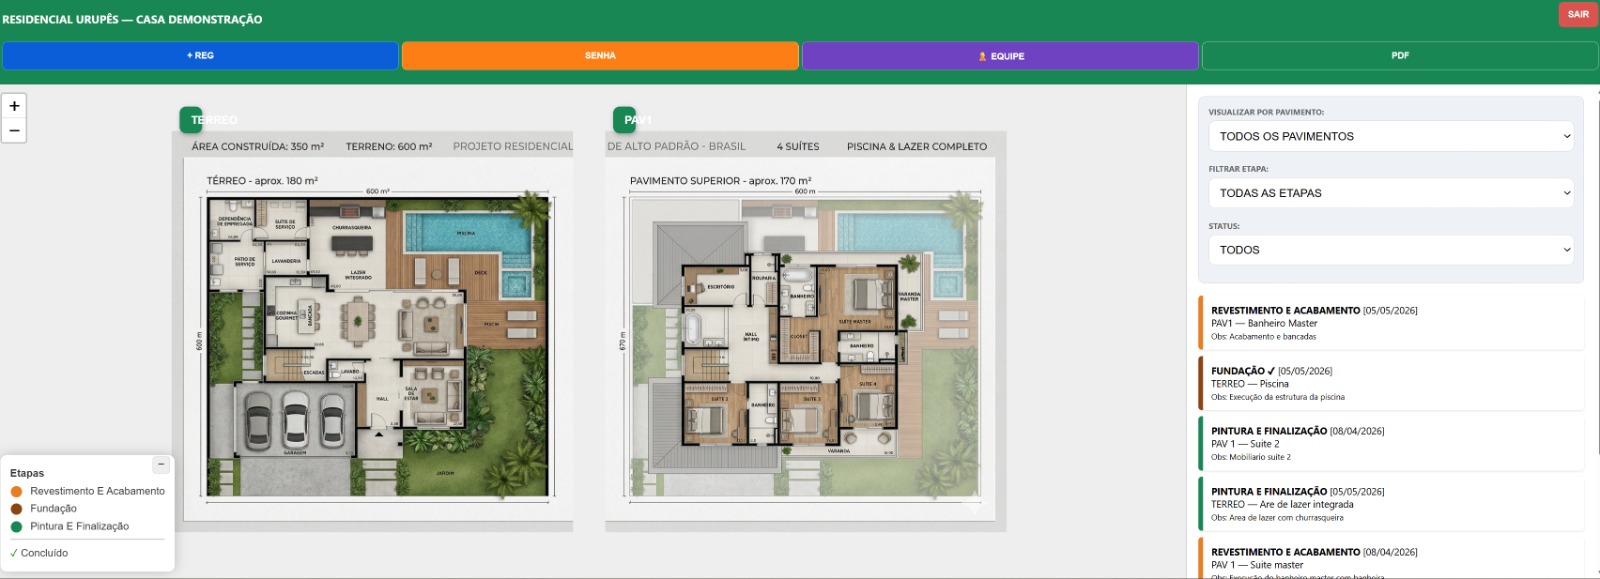
Task: Select the TERREO green label badge
Action: 191,120
